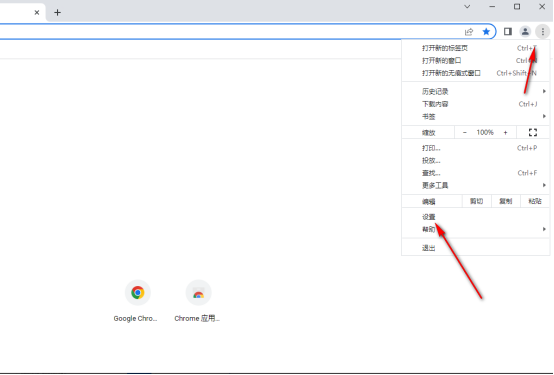Close the Chrome window
This screenshot has height=375, width=554.
[542, 6]
